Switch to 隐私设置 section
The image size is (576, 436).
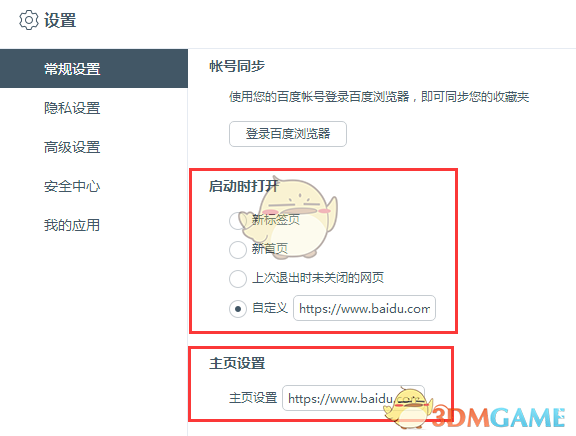pyautogui.click(x=72, y=108)
